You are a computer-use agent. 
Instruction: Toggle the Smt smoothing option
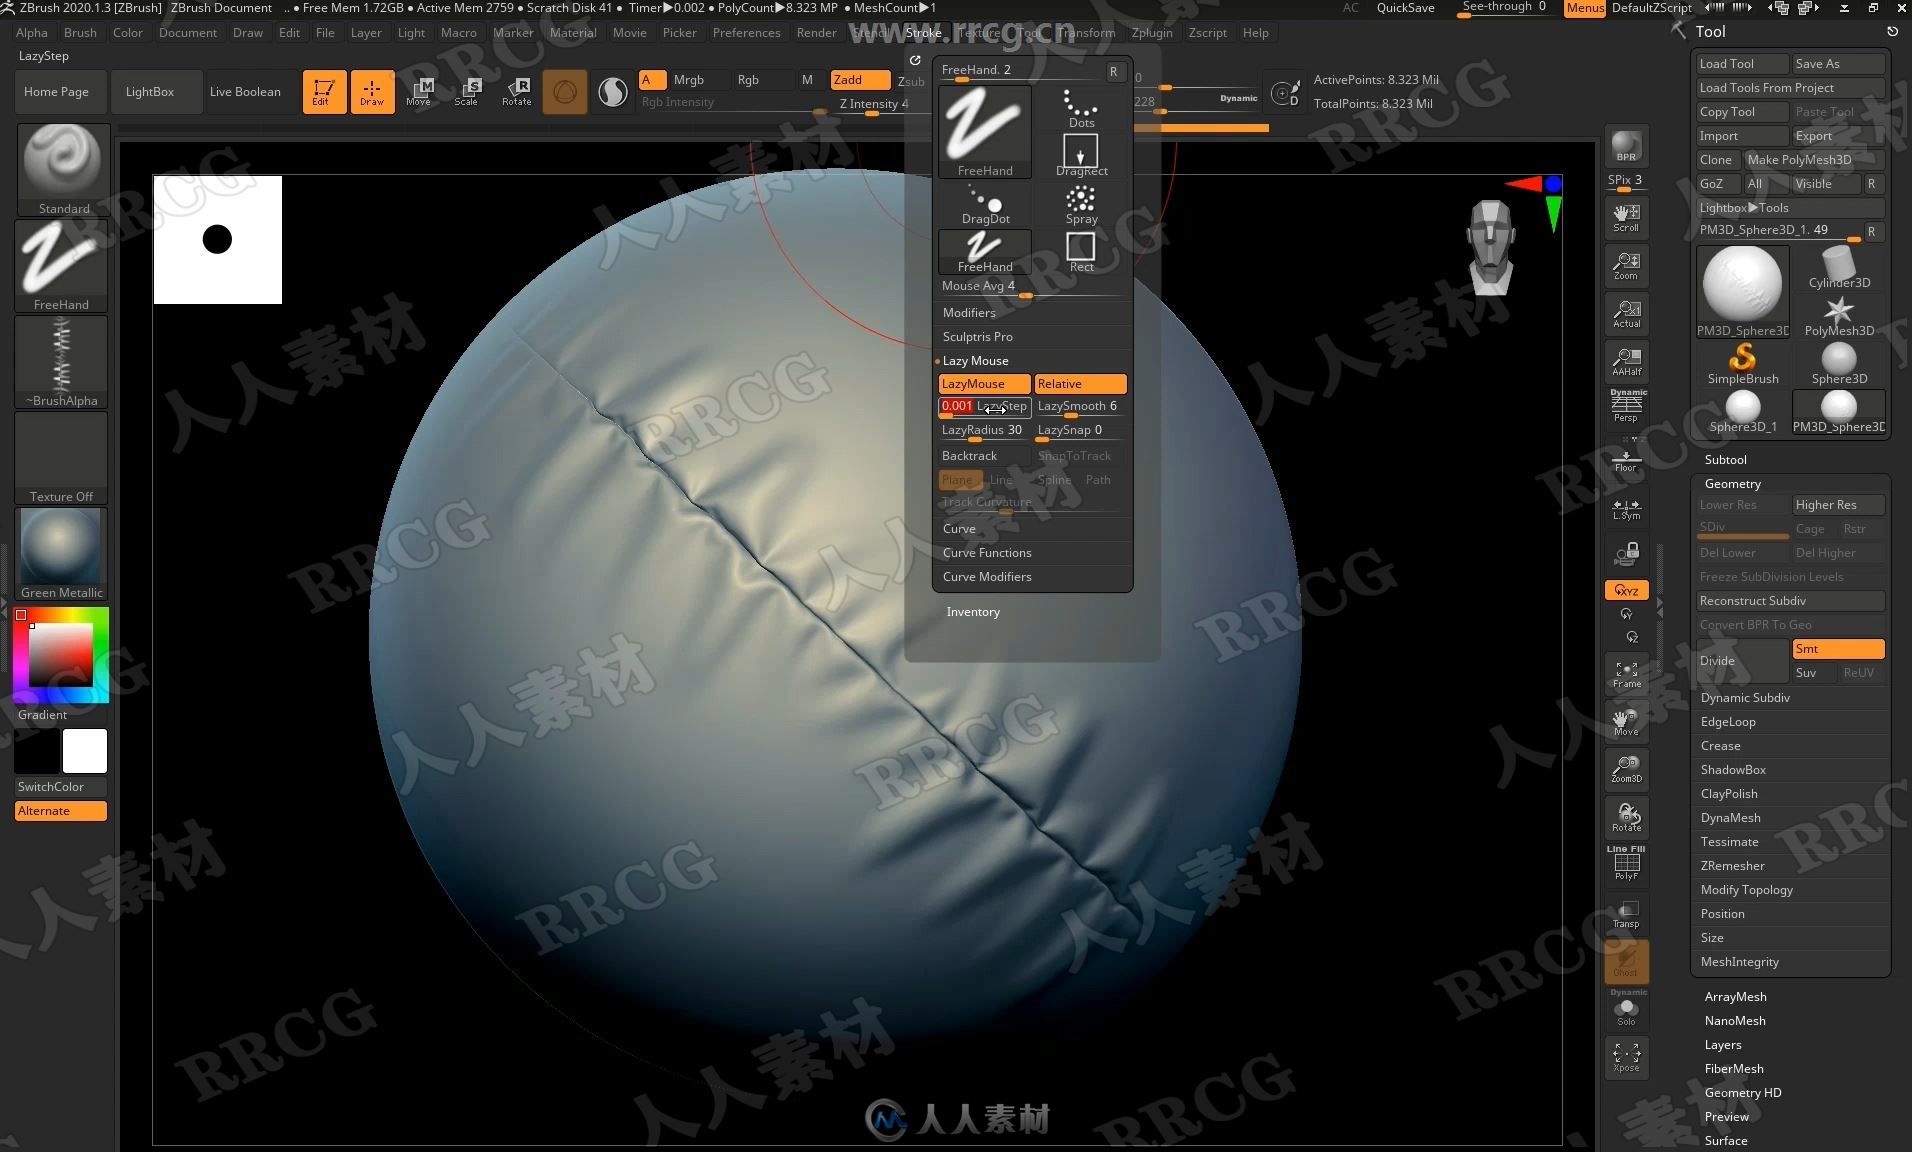coord(1838,649)
